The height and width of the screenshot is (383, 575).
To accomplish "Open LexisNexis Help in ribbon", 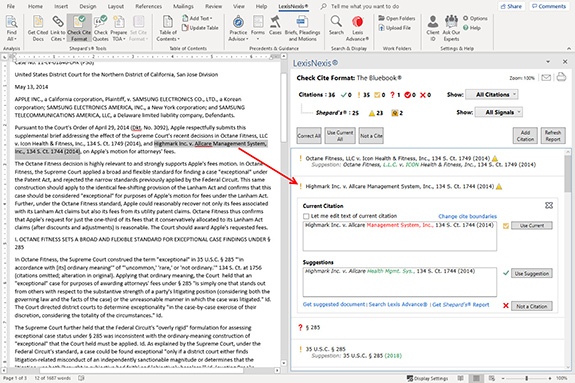I will click(x=472, y=28).
